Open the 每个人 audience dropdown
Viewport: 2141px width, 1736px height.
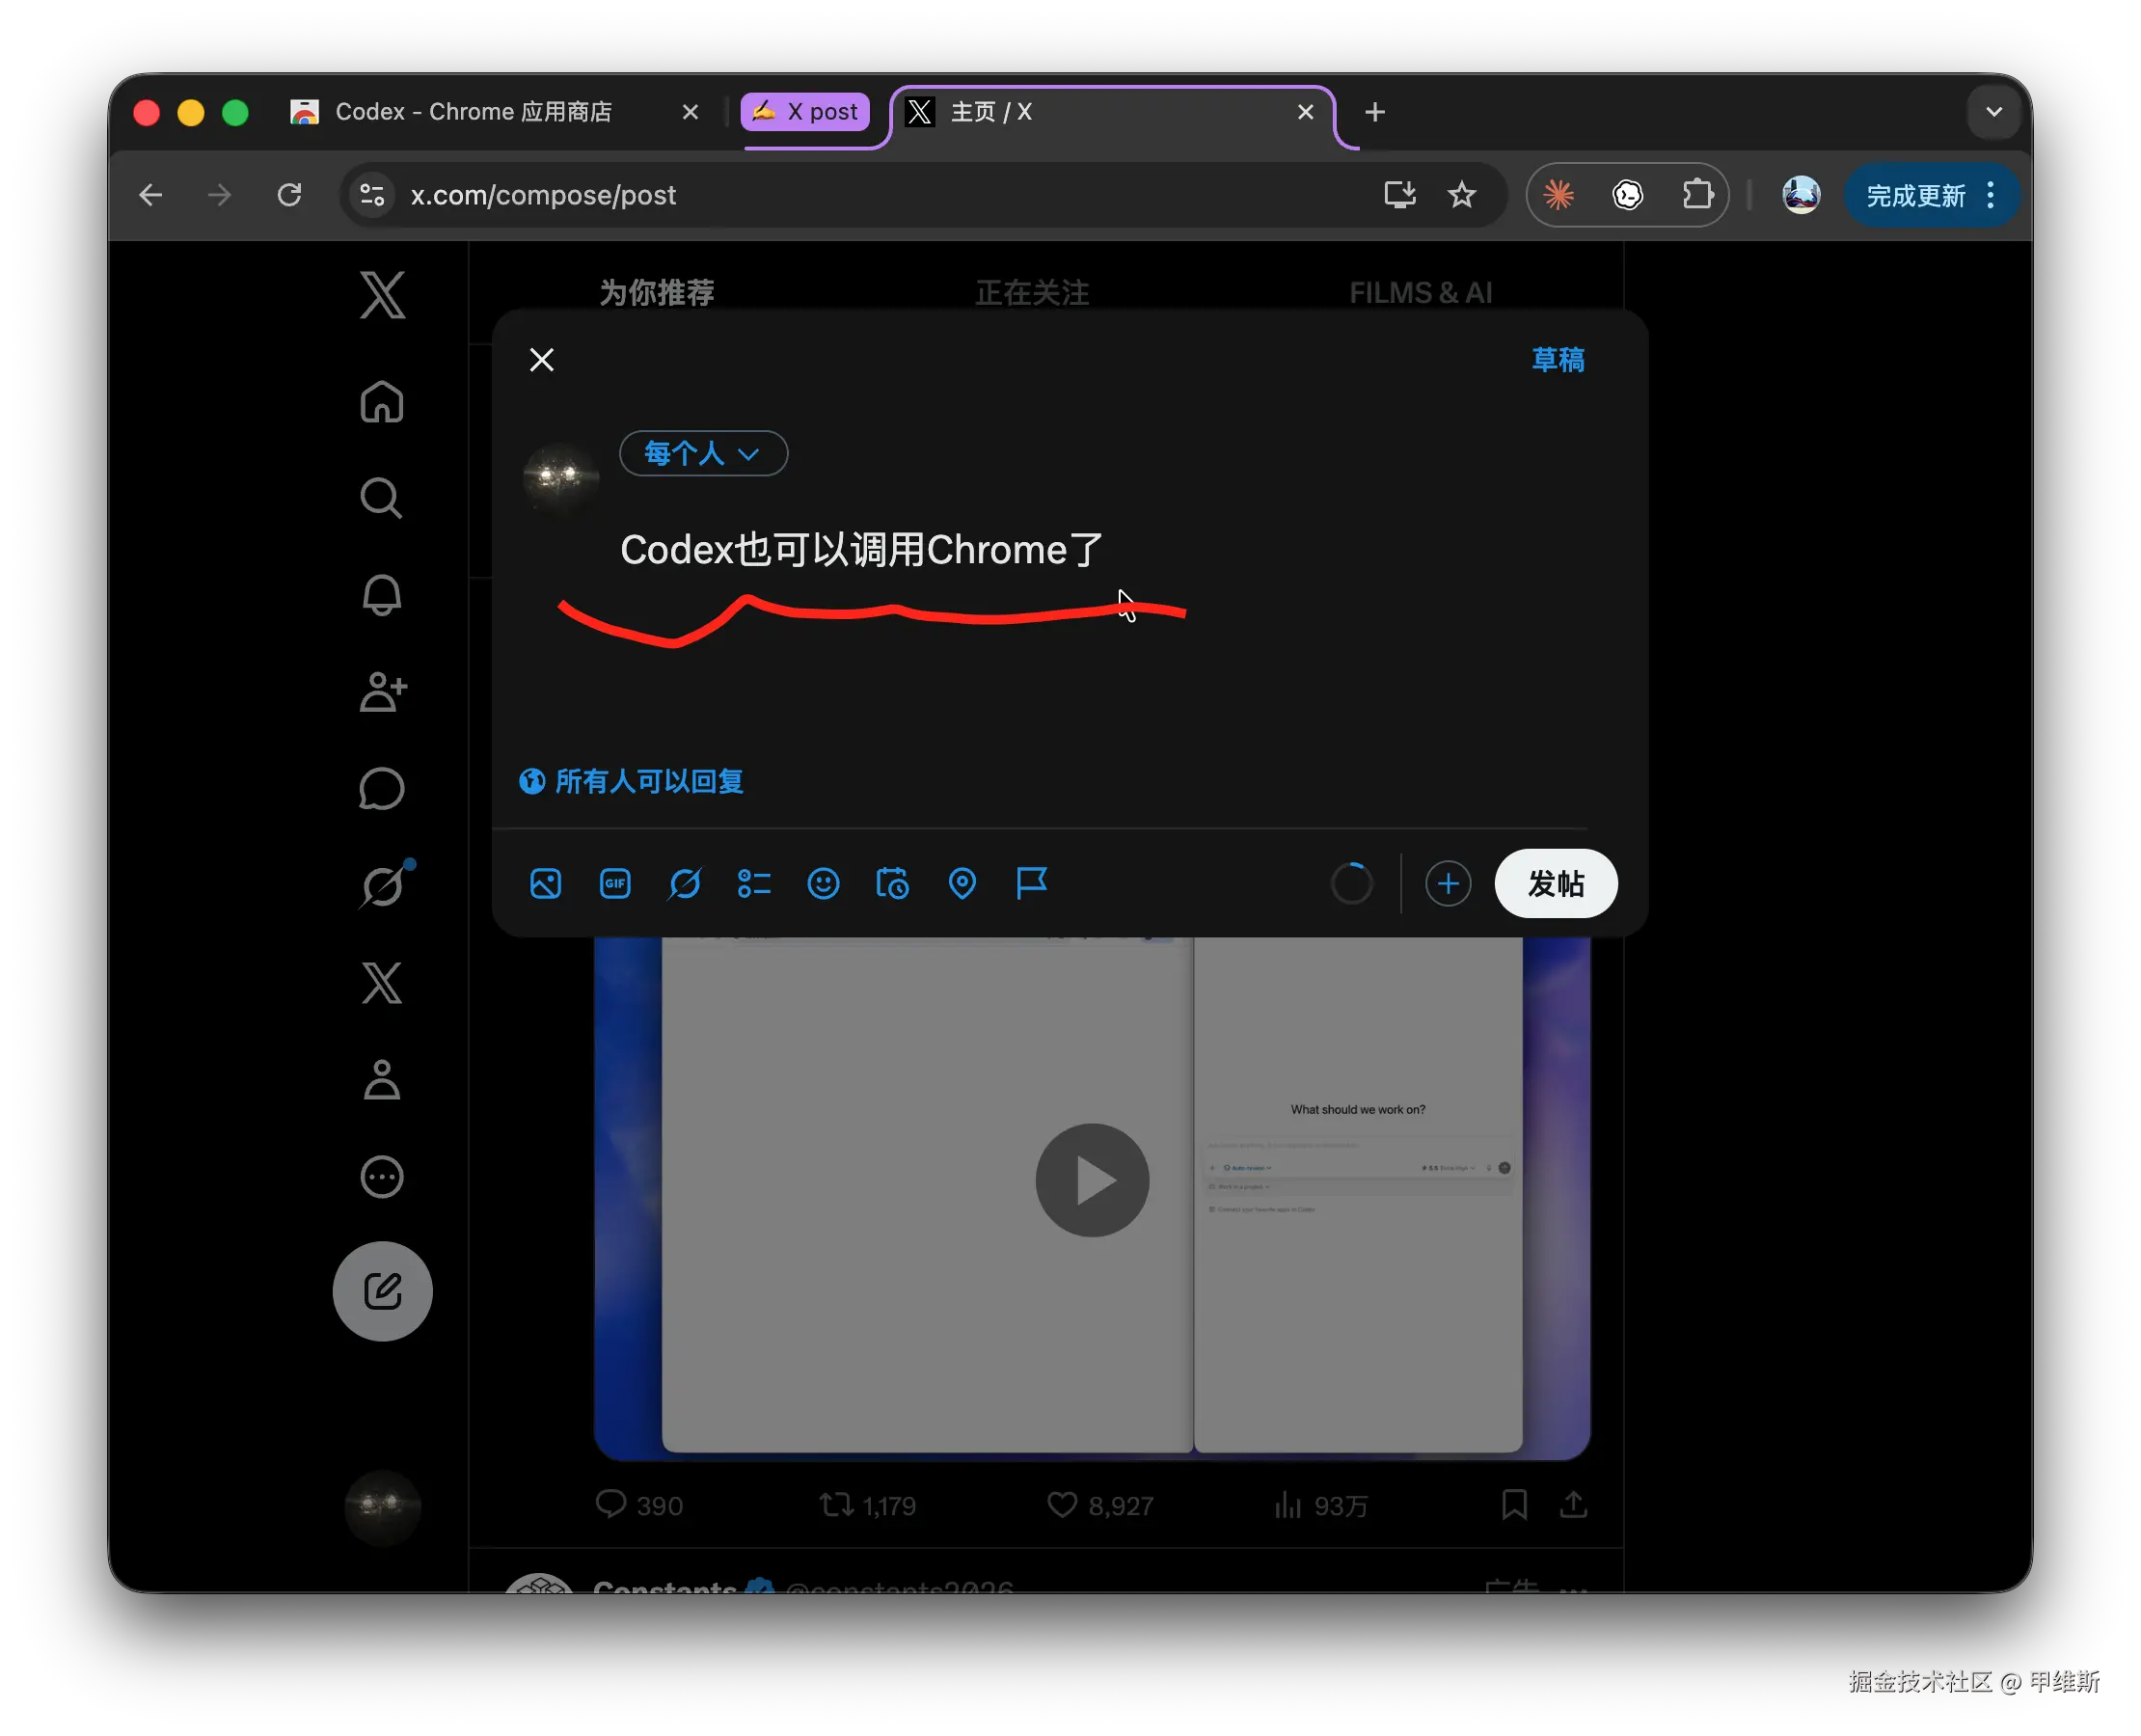[703, 454]
